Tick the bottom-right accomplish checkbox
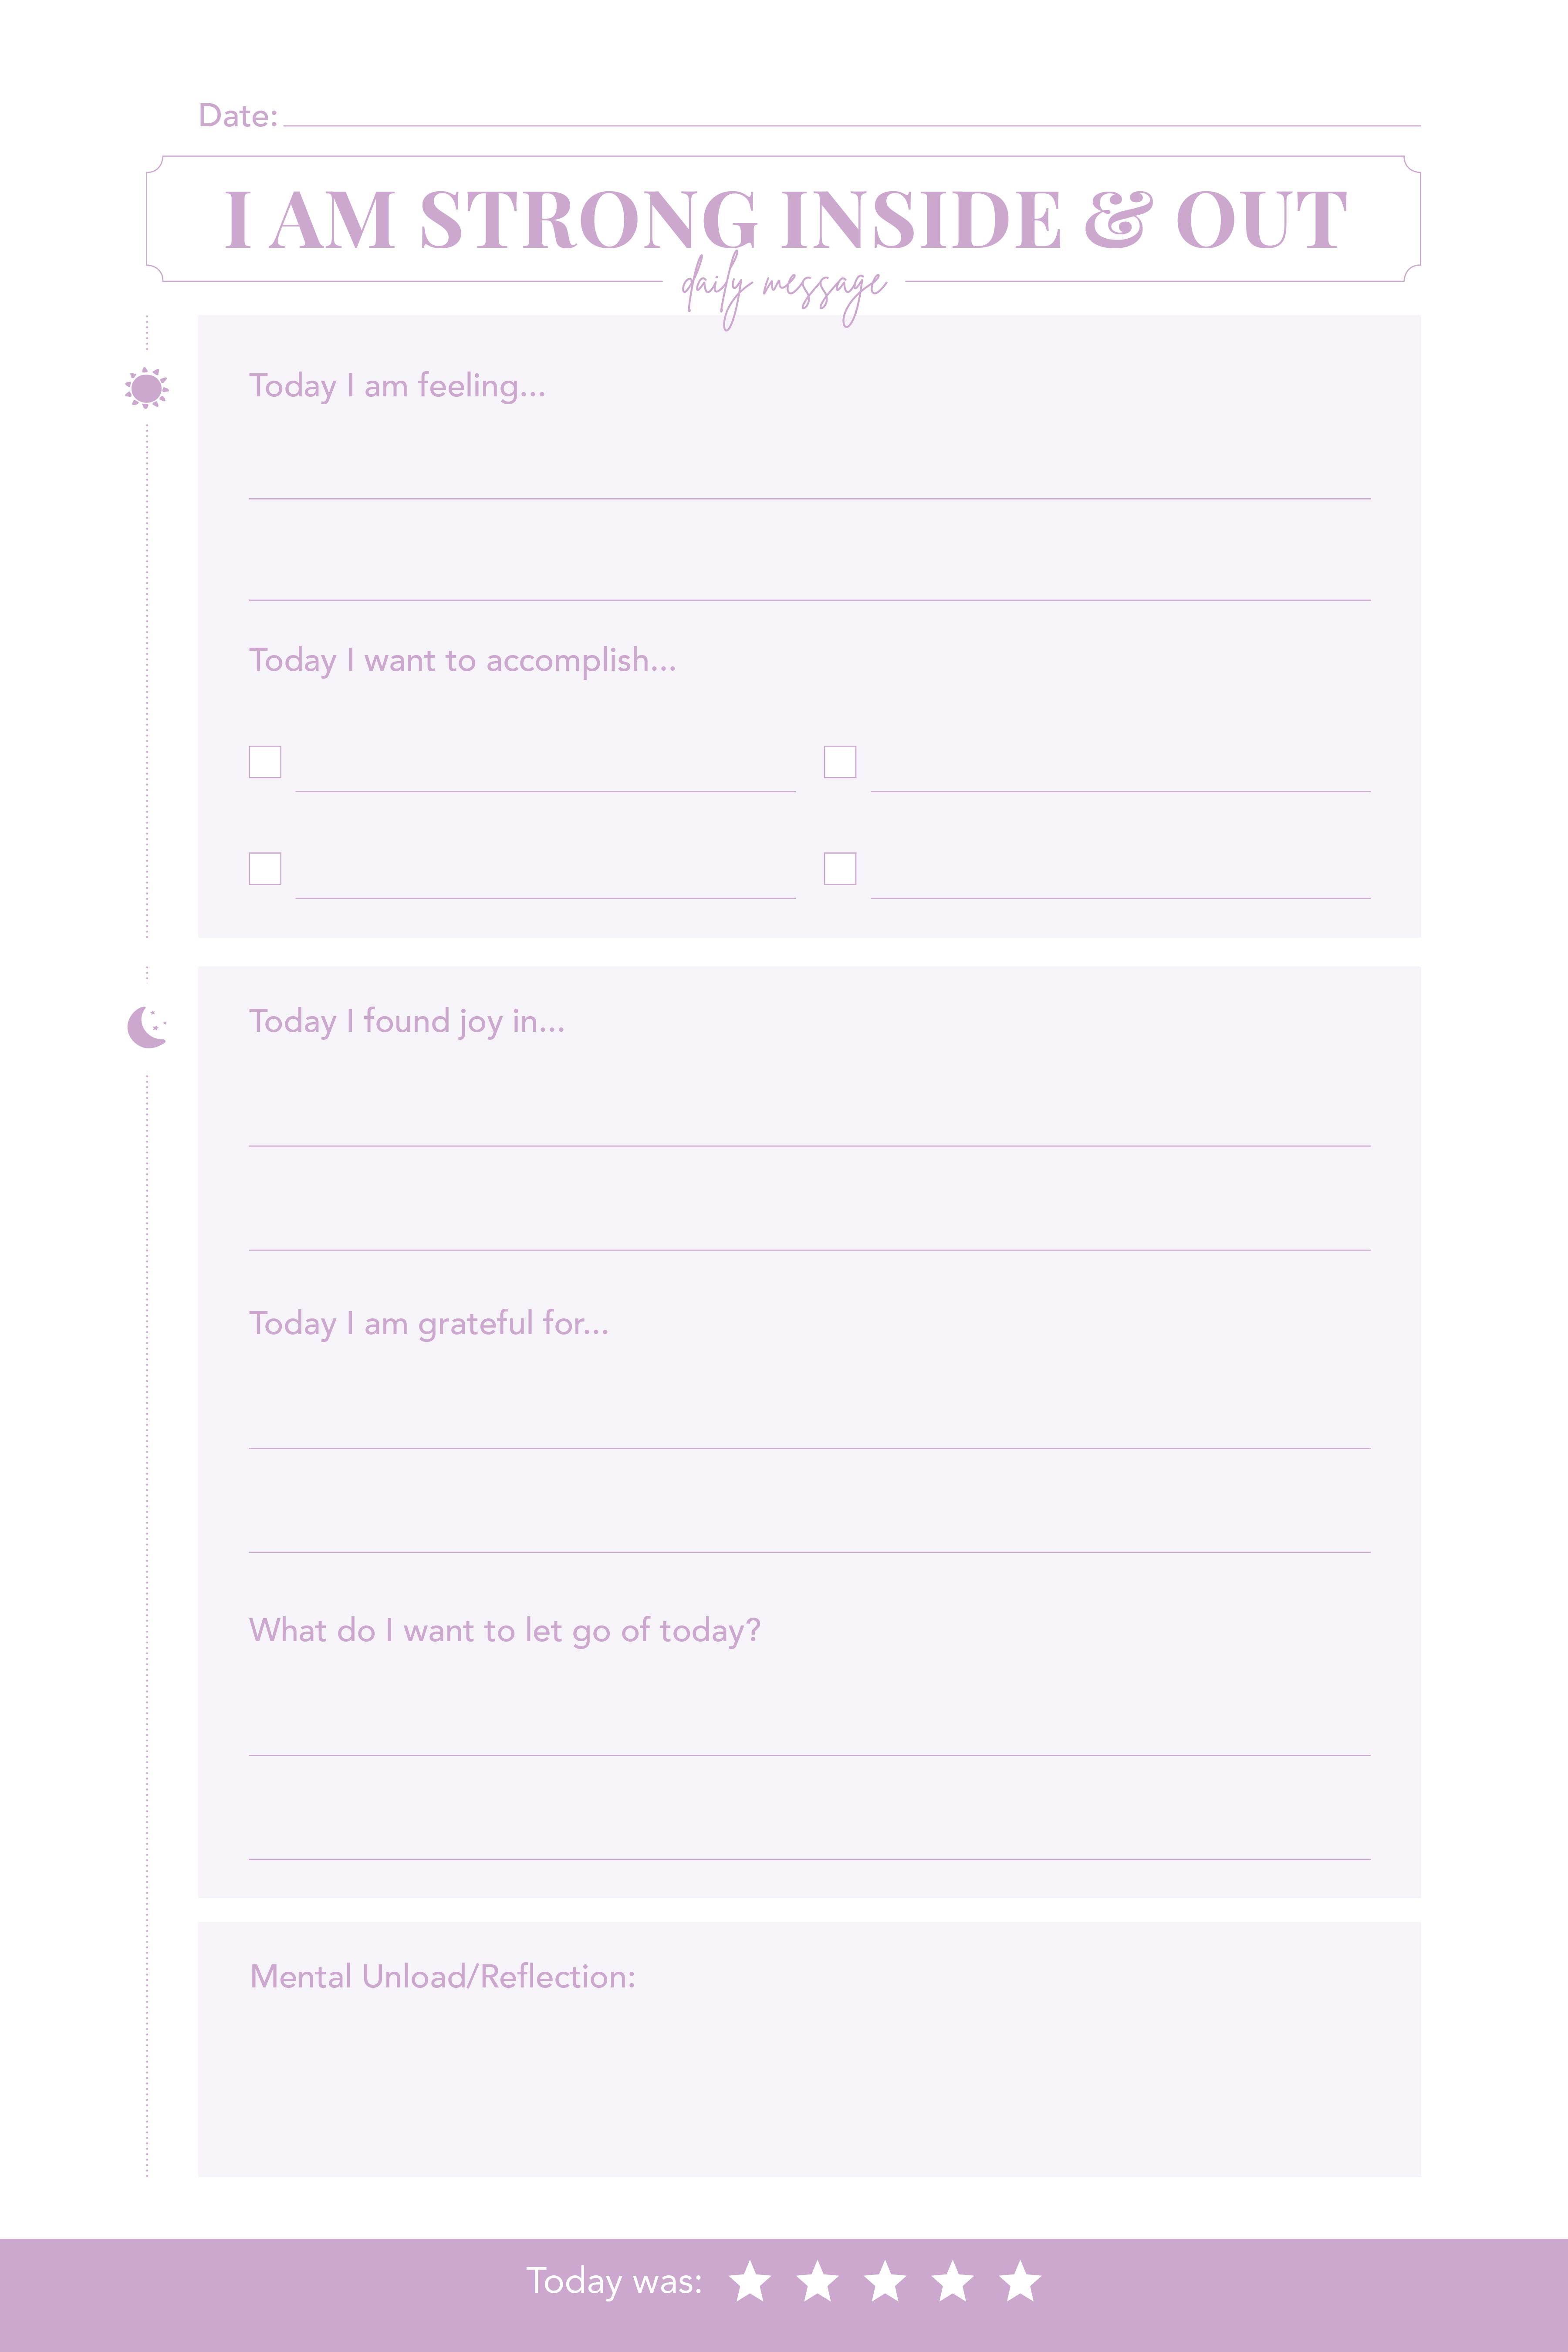 840,868
